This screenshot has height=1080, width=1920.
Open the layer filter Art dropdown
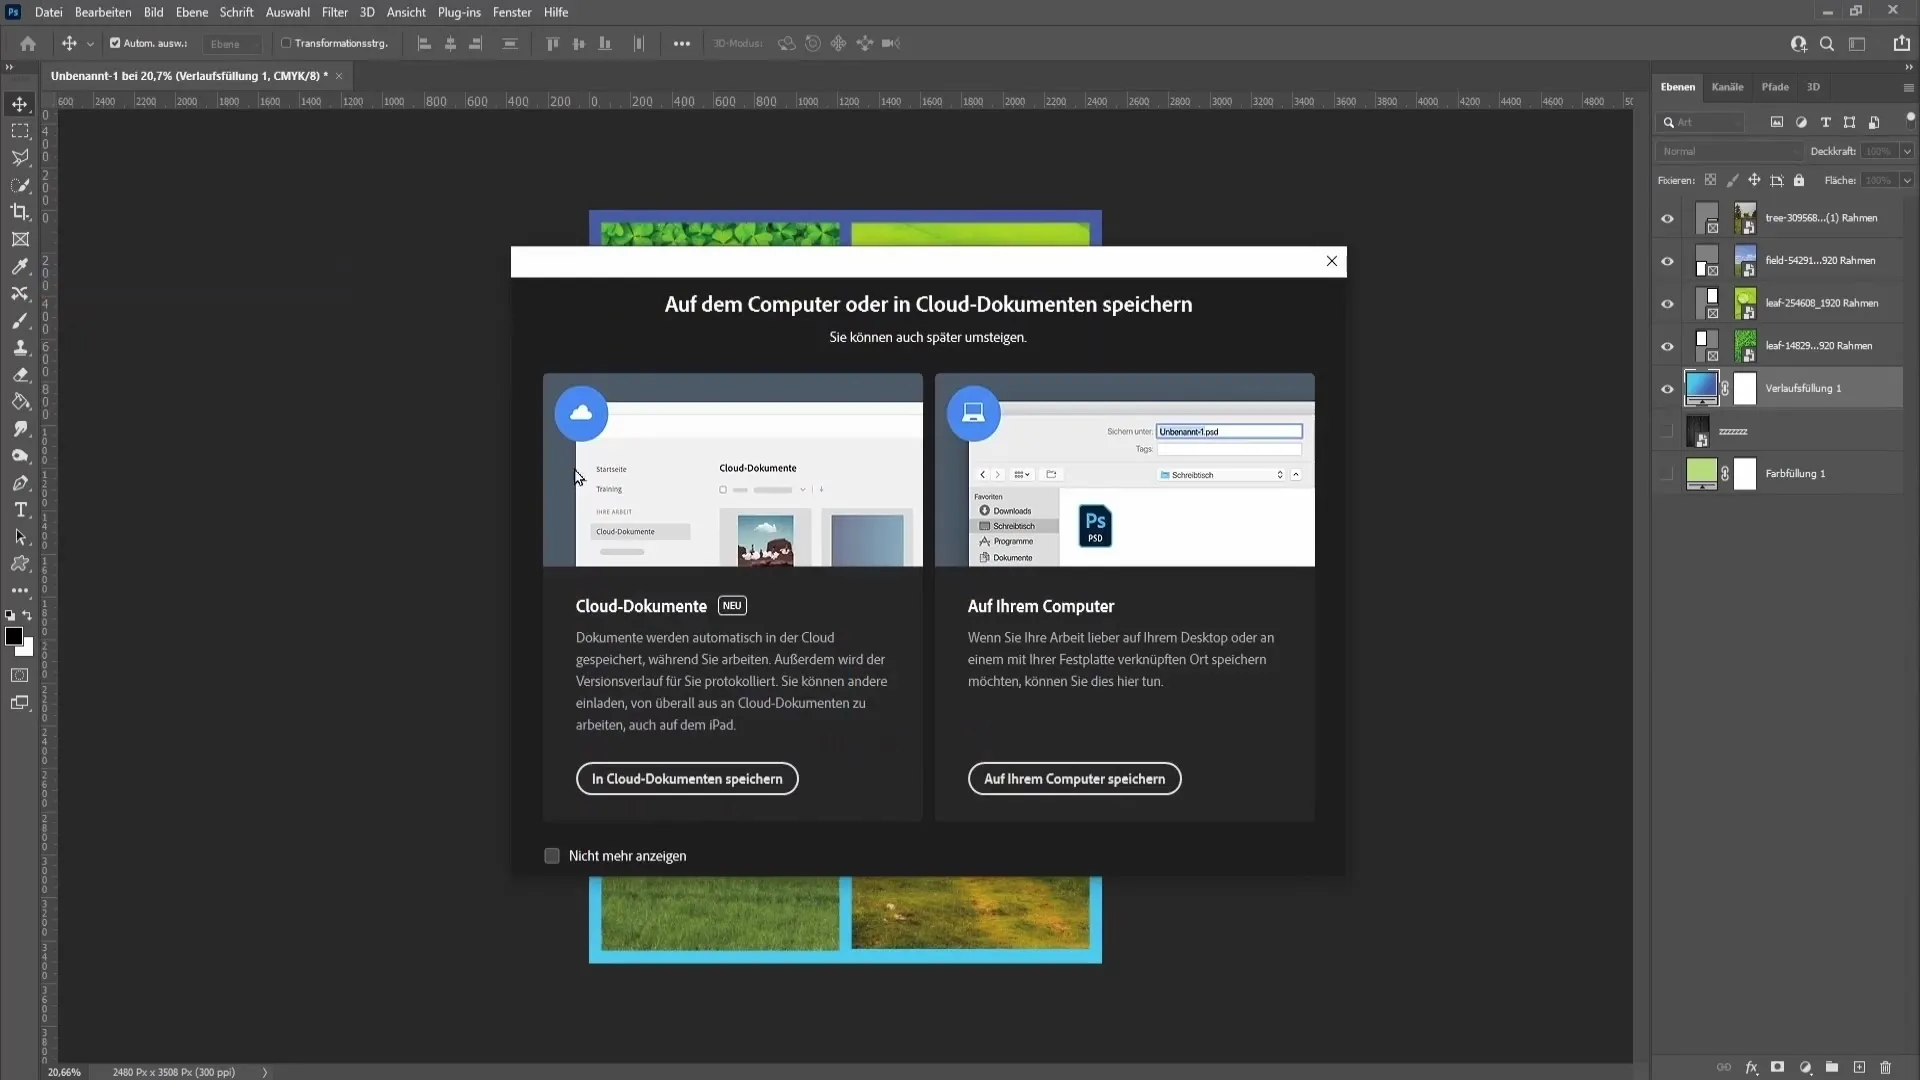point(1701,122)
